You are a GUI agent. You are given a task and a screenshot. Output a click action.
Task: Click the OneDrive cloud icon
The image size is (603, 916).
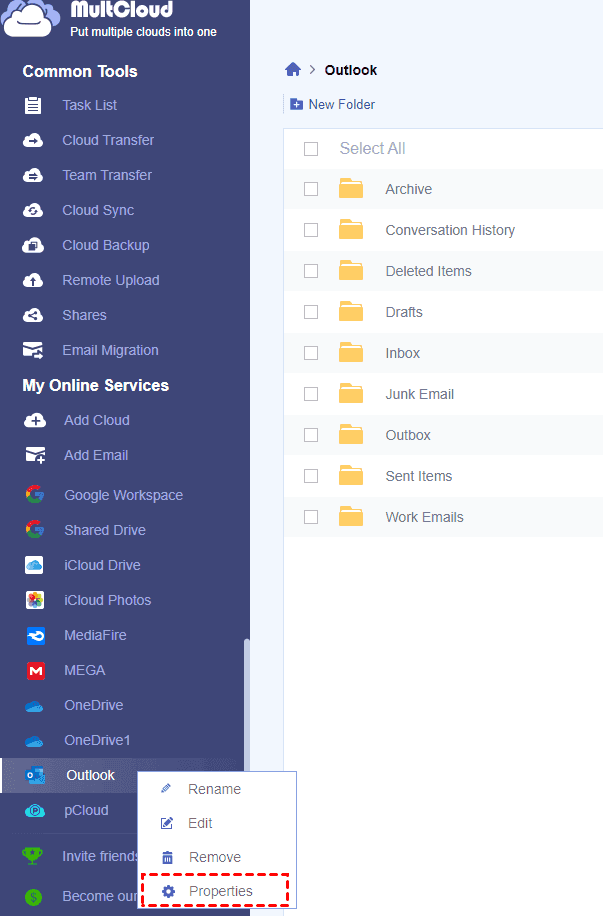click(x=34, y=707)
